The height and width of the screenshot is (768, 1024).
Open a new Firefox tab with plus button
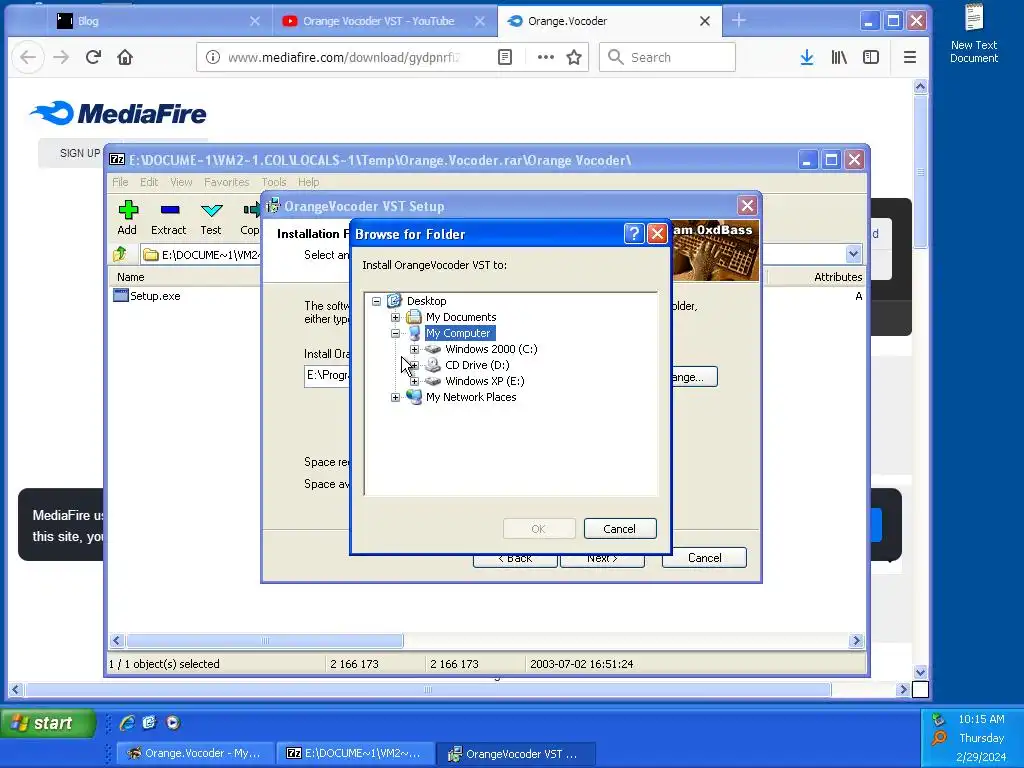[739, 21]
